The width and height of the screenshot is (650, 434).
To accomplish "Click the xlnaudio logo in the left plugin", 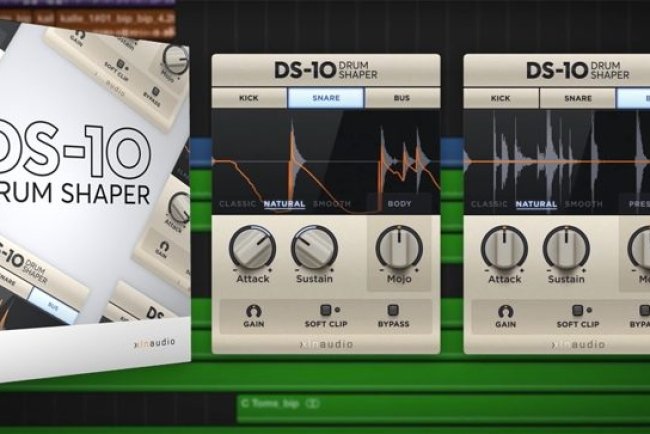I will (x=327, y=344).
